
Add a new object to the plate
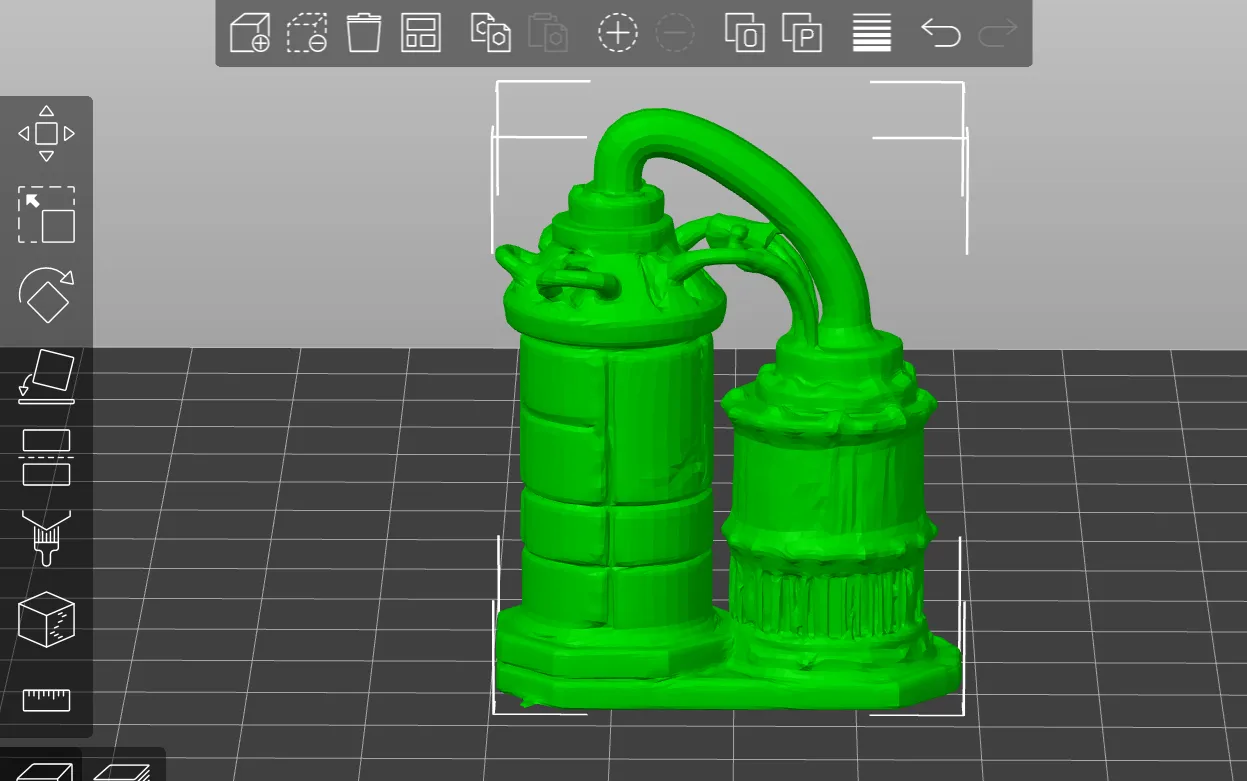(x=249, y=32)
